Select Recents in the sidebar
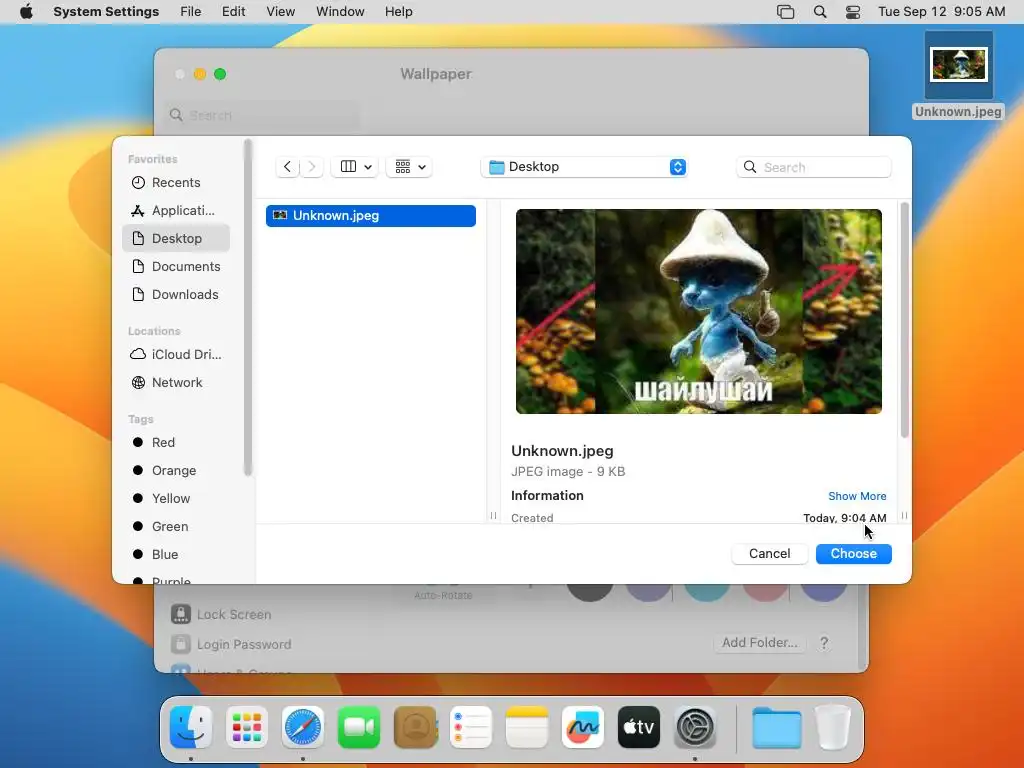Screen dimensions: 1024x768 (175, 183)
